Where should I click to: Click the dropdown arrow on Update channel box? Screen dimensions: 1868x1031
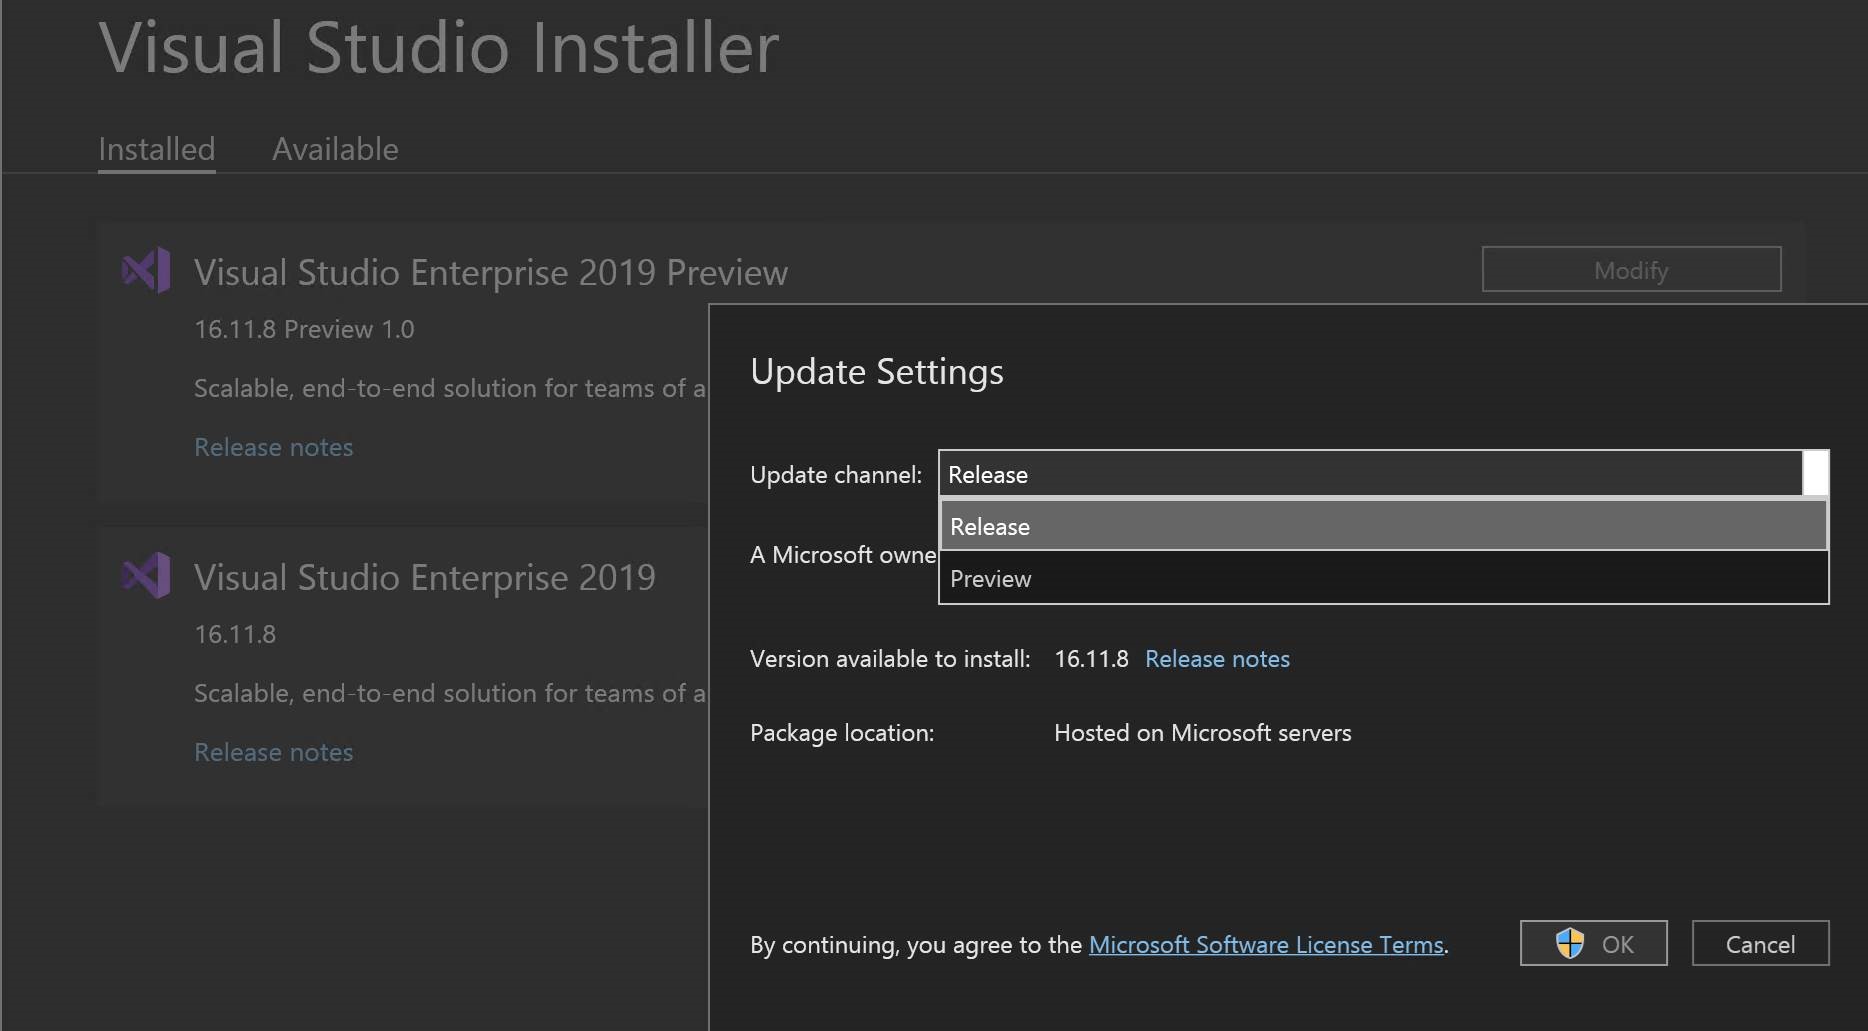[1815, 473]
